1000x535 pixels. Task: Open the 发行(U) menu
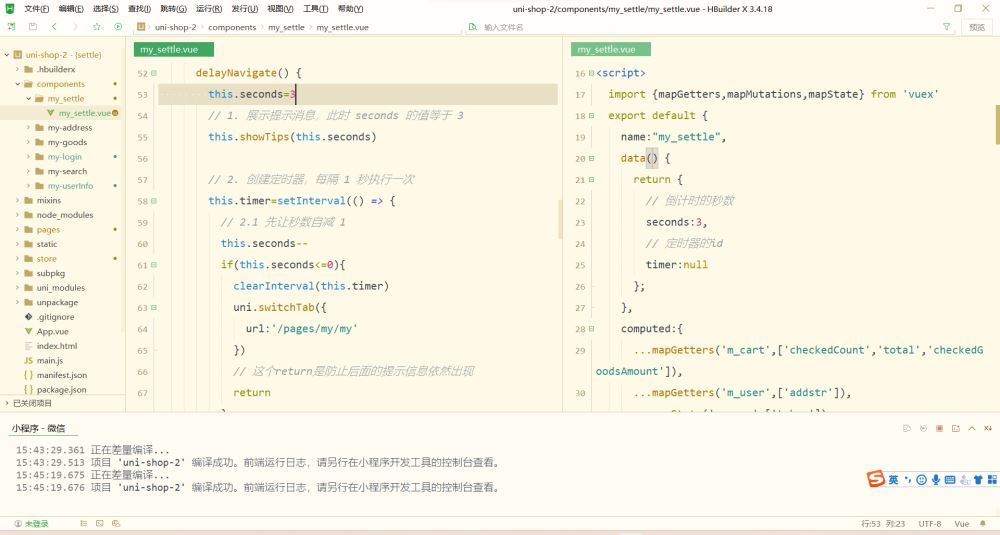tap(244, 9)
